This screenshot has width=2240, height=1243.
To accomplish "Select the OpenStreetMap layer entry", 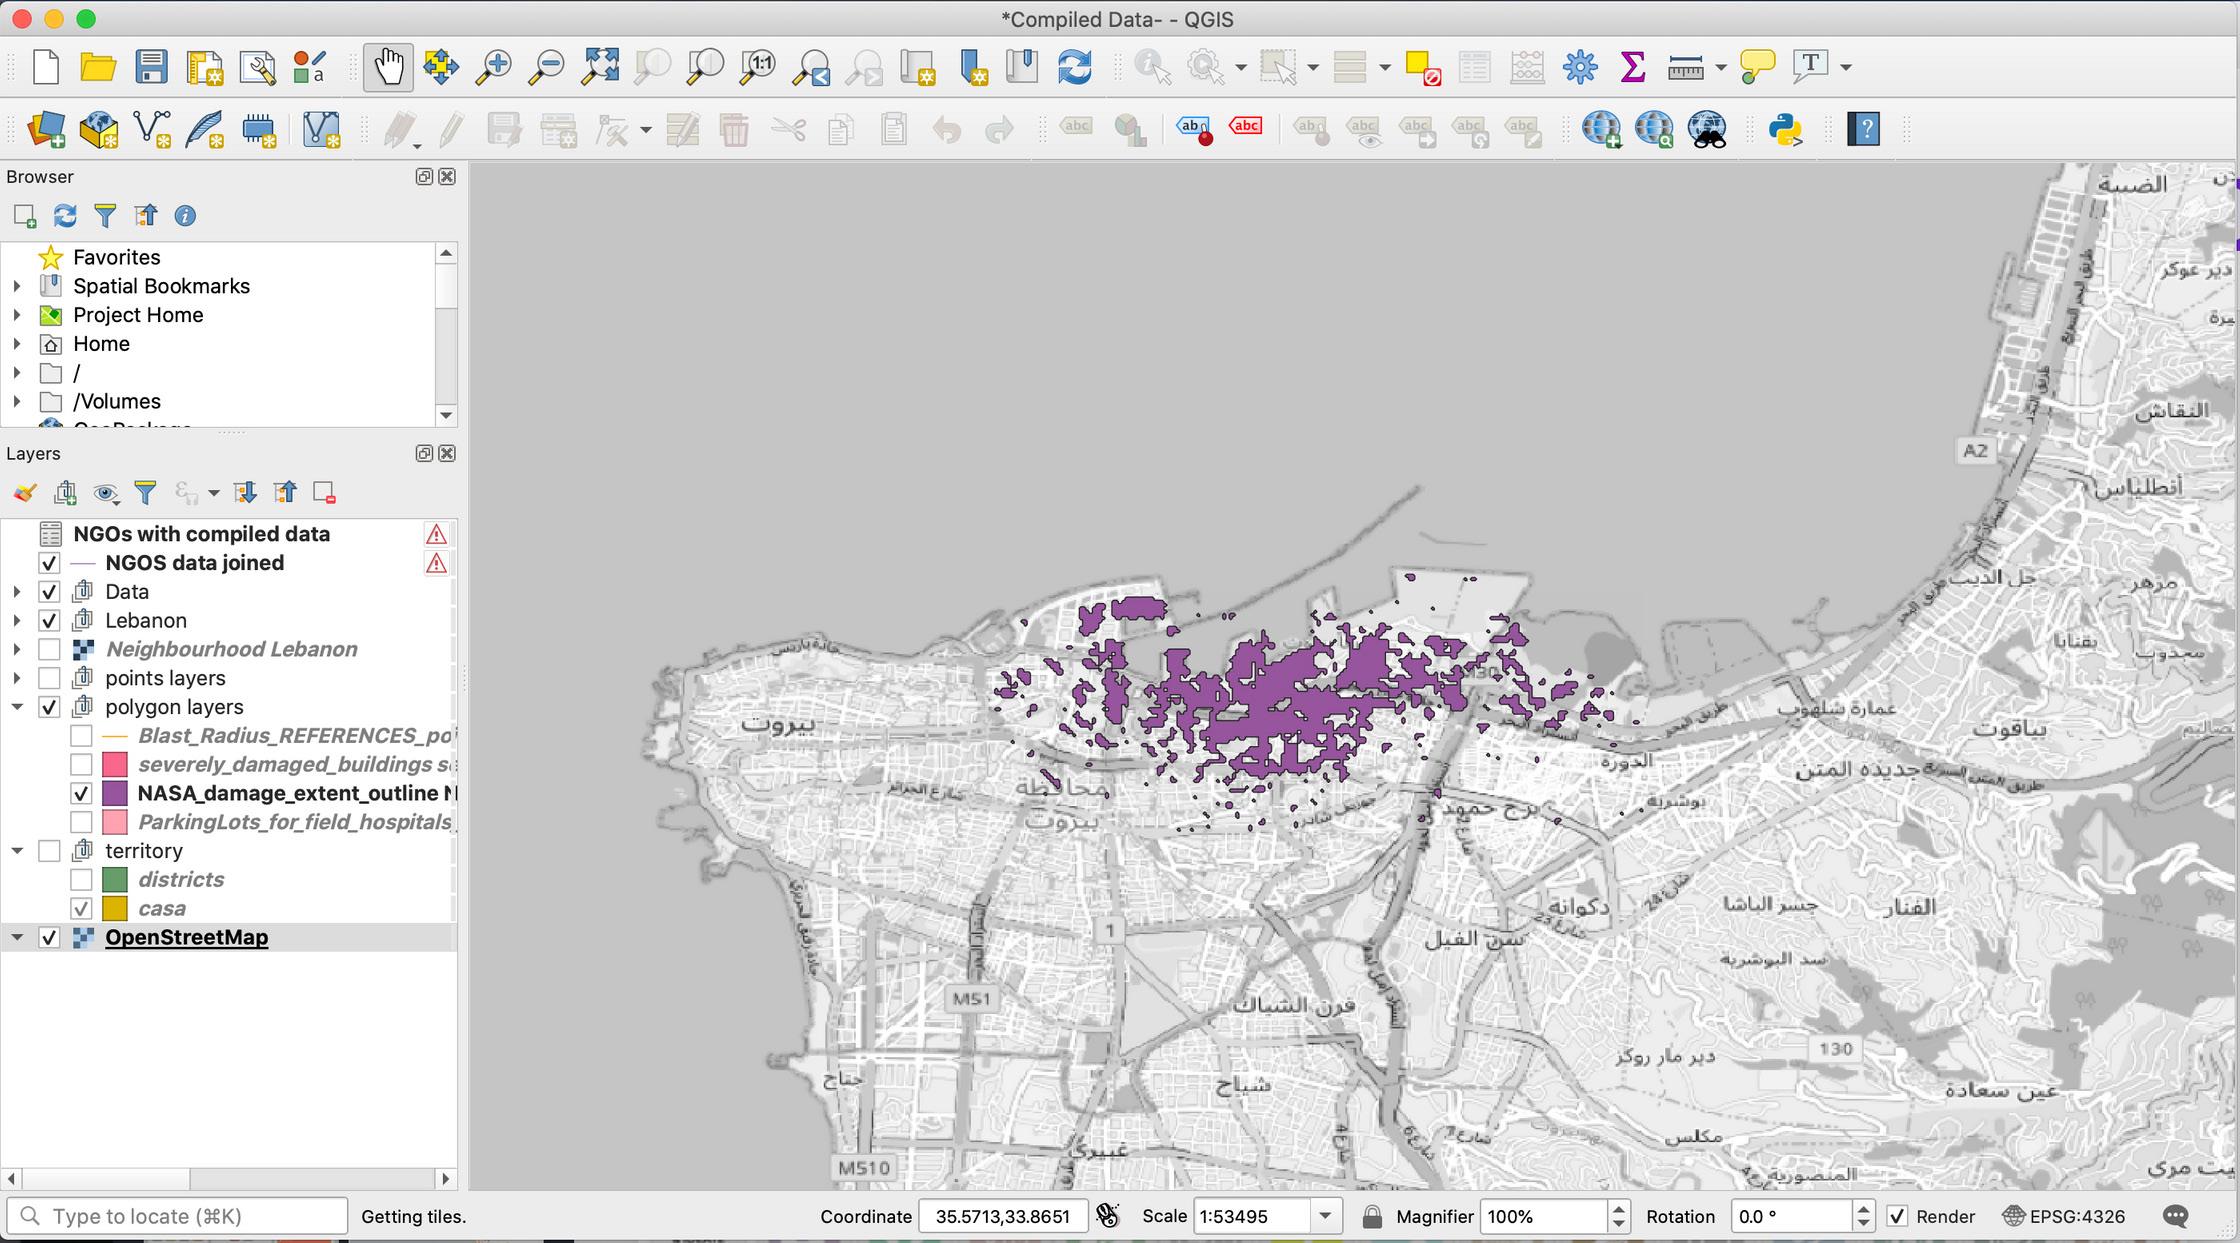I will (x=186, y=938).
